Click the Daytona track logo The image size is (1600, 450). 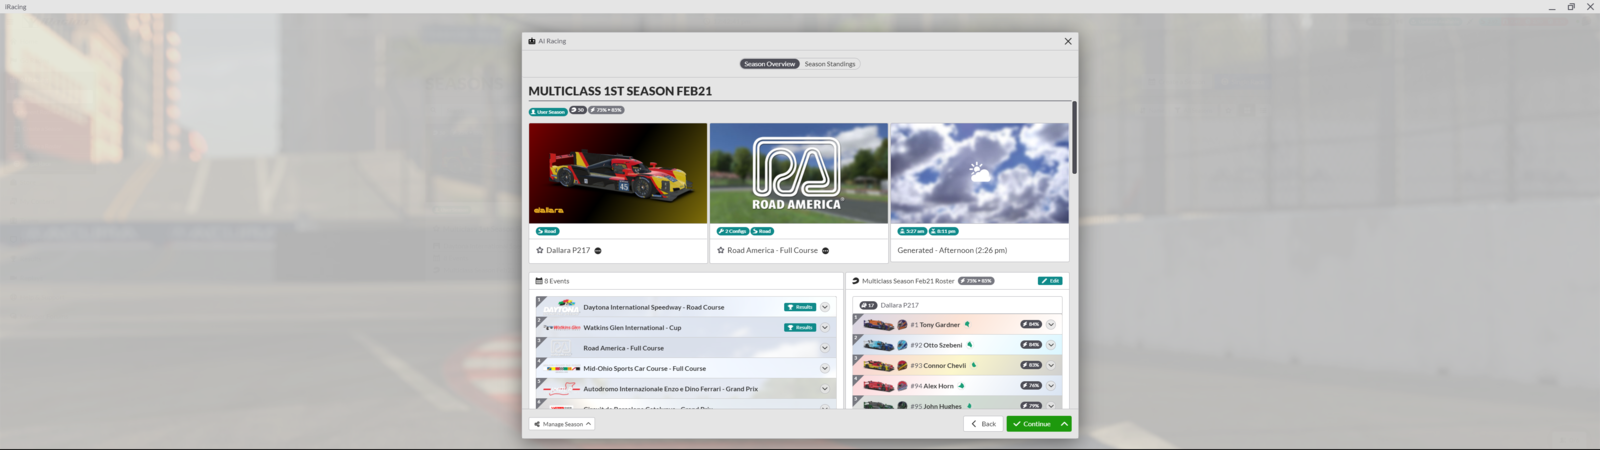(x=562, y=306)
